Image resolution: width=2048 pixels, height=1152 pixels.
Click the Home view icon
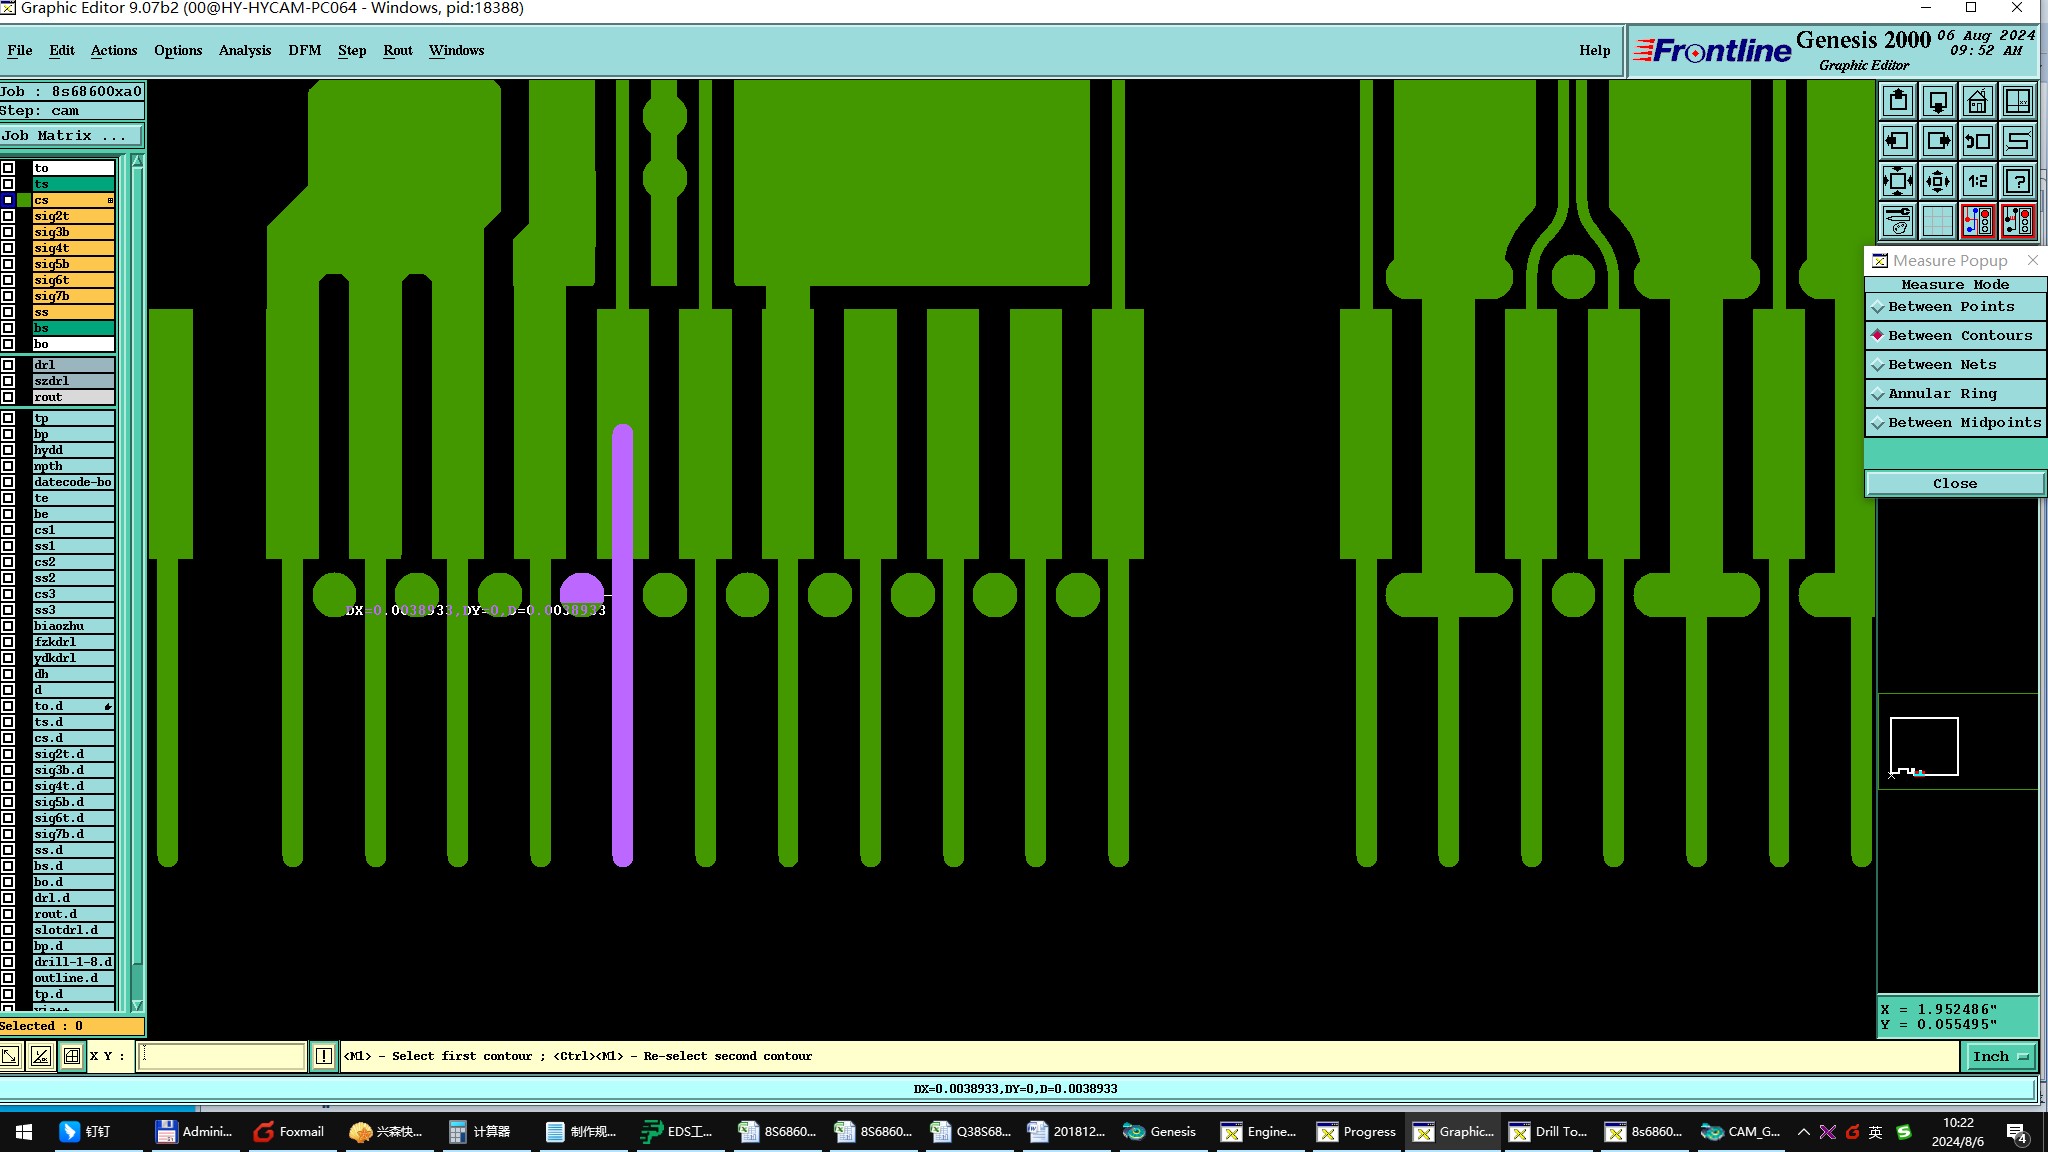(1977, 102)
